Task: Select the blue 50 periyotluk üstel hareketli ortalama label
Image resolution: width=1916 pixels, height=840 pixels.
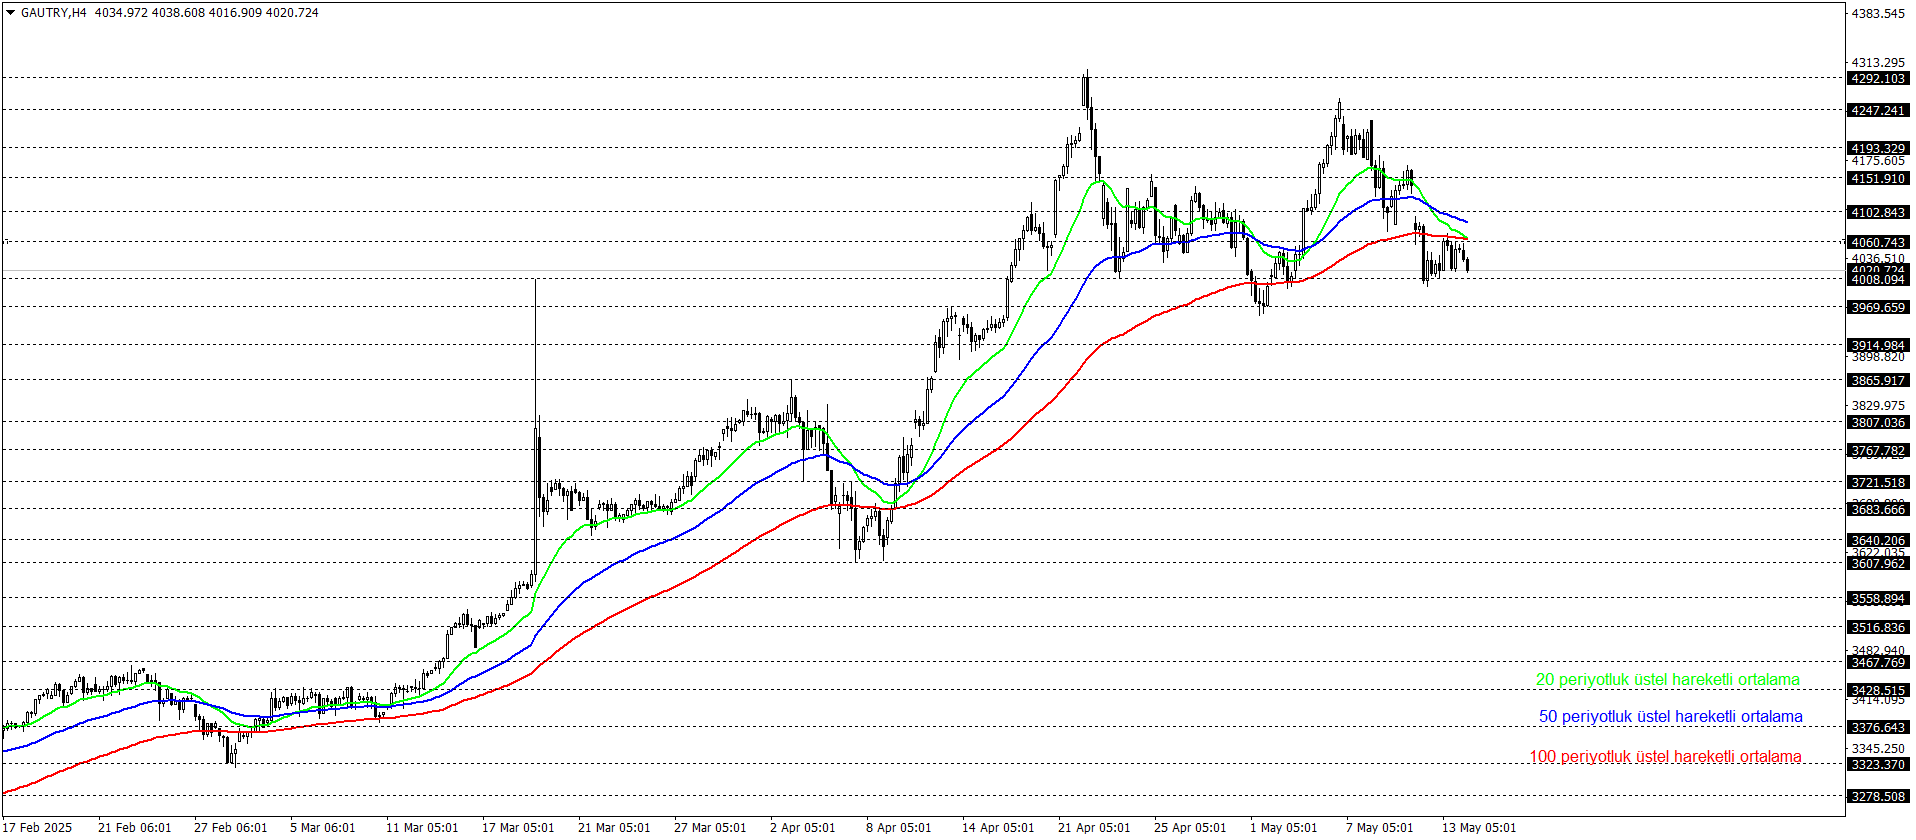Action: 1670,717
